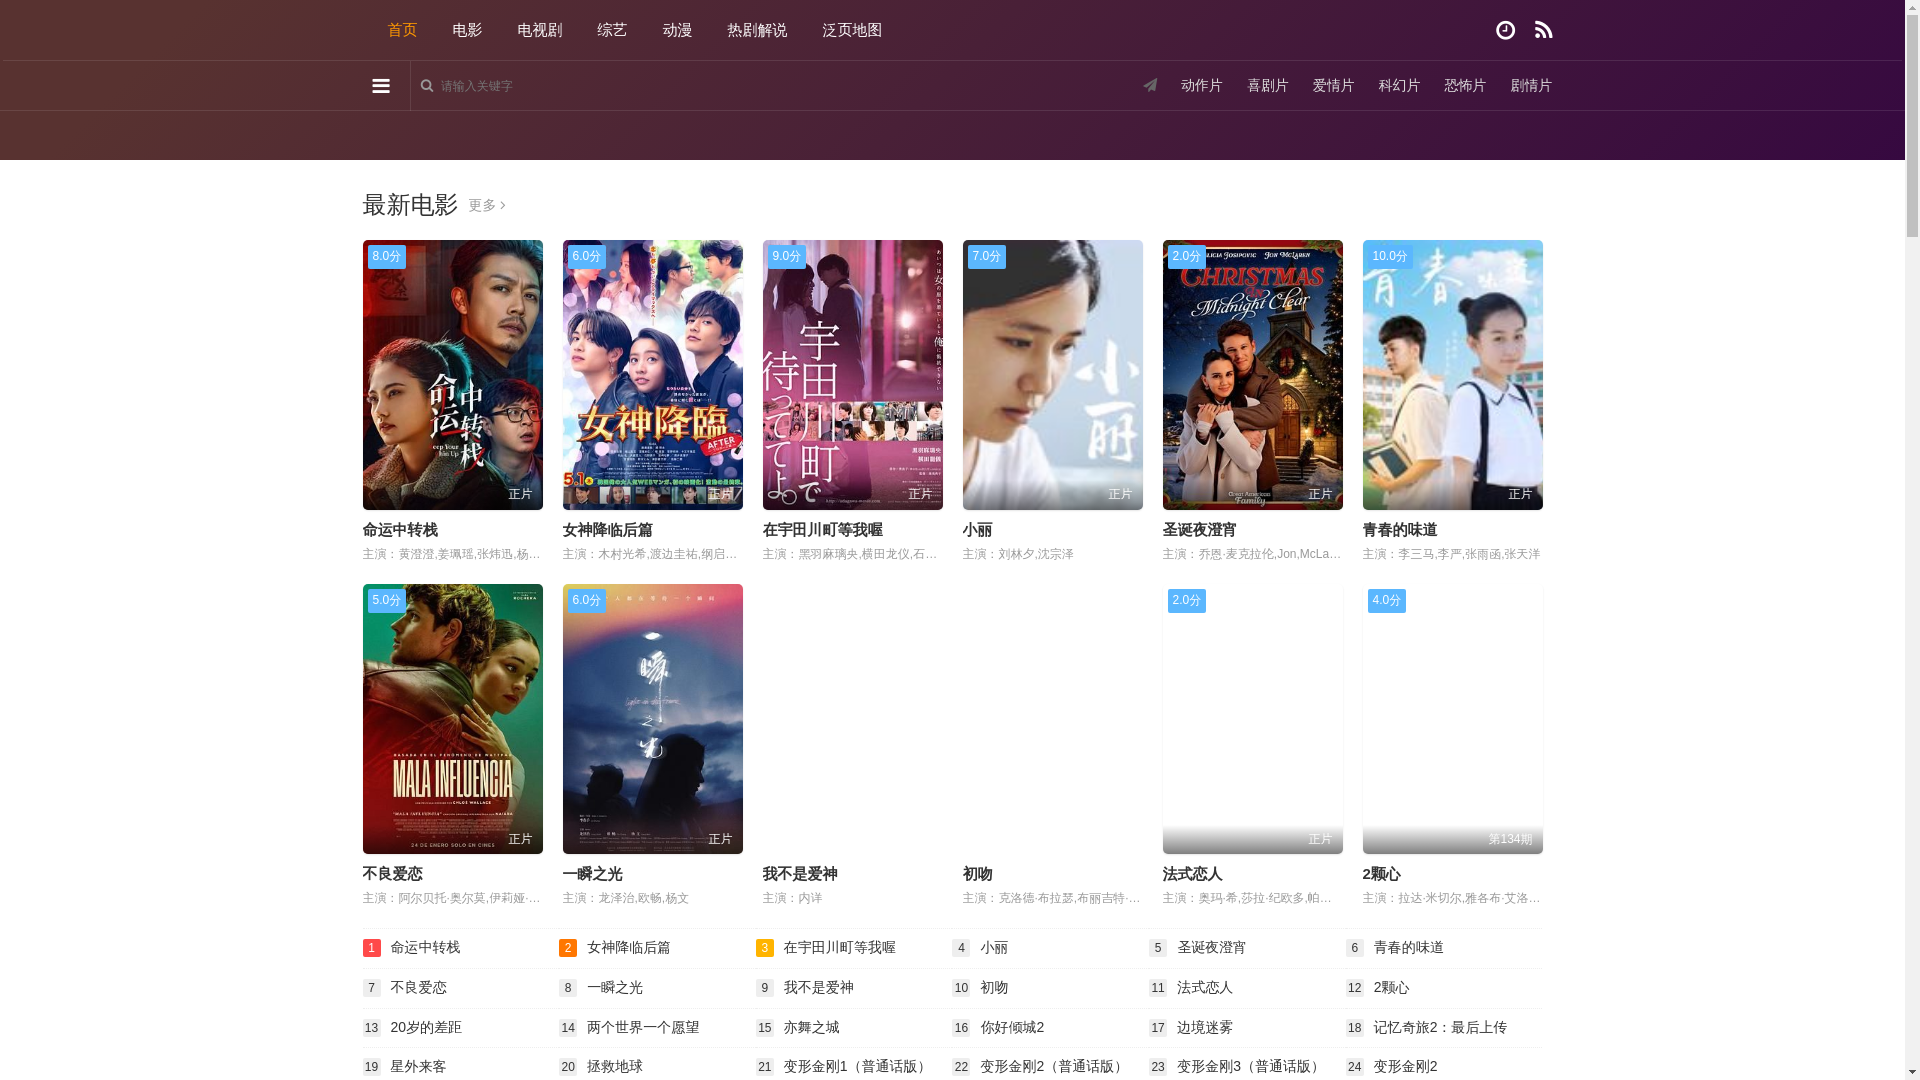Select ranked item 16 你好倾城2
The image size is (1920, 1080).
1012,1027
